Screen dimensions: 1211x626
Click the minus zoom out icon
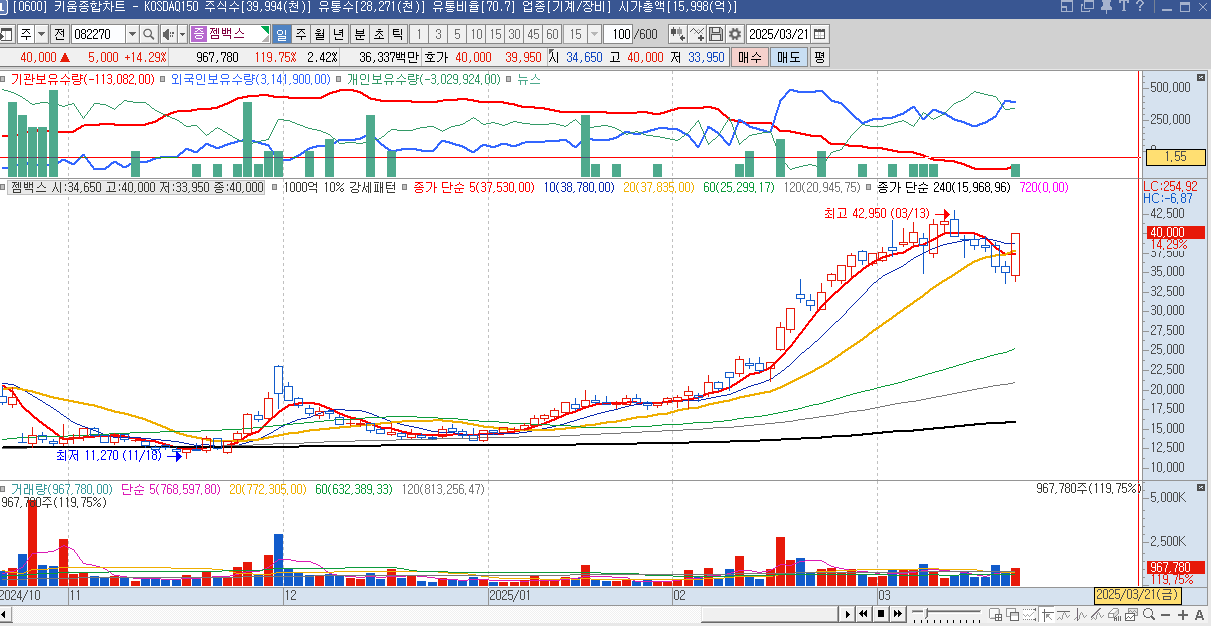1166,615
